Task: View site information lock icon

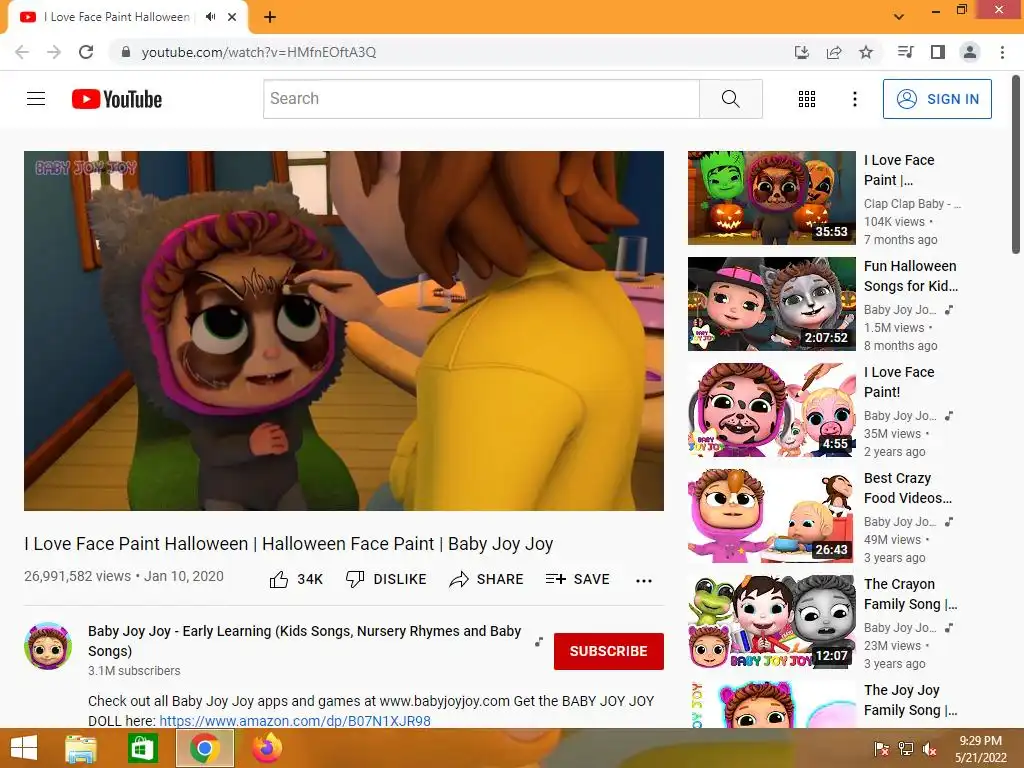Action: coord(126,52)
